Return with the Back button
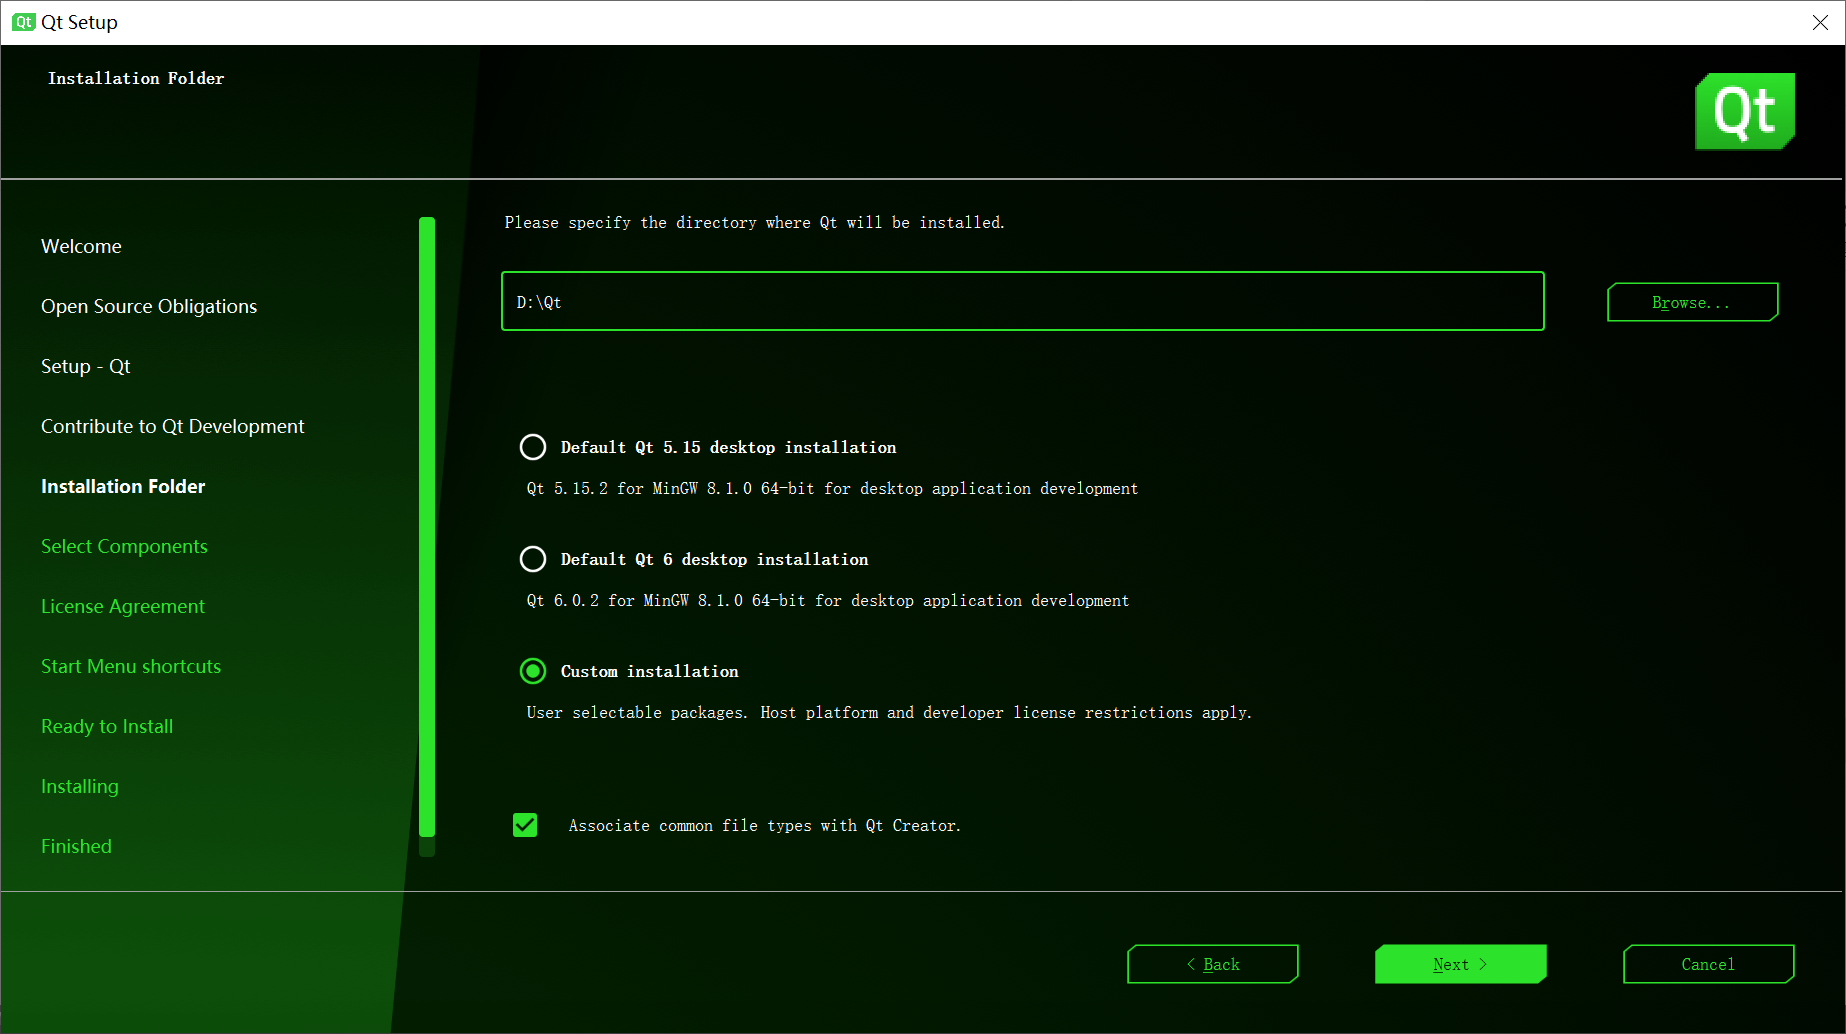Image resolution: width=1846 pixels, height=1034 pixels. (1212, 964)
